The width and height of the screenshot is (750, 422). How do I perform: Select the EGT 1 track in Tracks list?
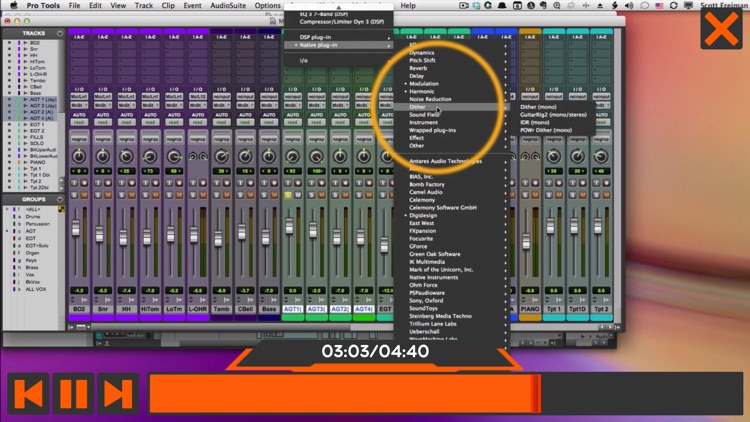[x=36, y=123]
